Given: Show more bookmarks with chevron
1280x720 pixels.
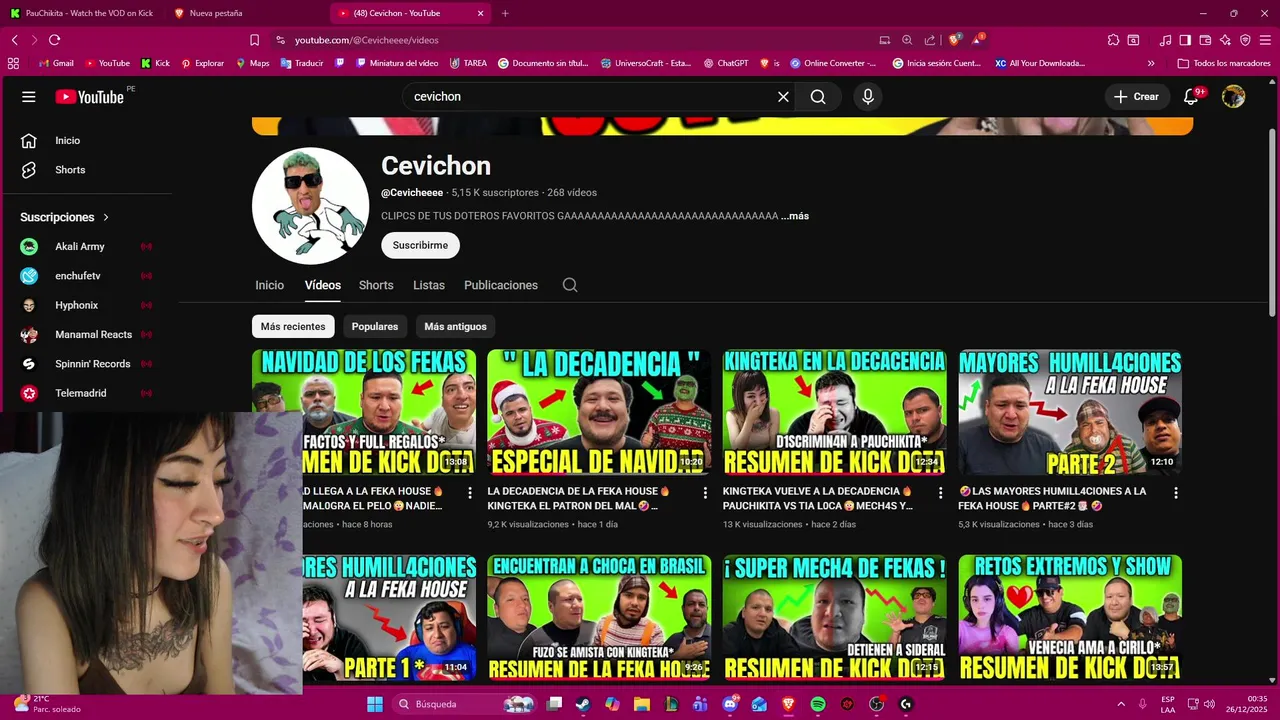Looking at the screenshot, I should pyautogui.click(x=1151, y=63).
